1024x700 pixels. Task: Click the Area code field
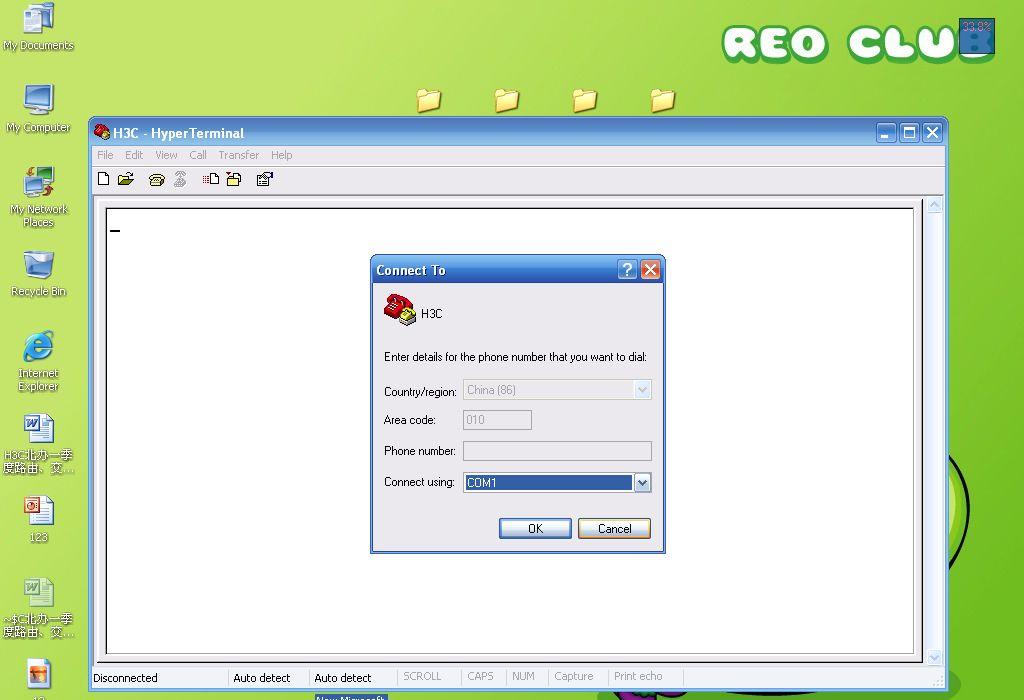[497, 420]
